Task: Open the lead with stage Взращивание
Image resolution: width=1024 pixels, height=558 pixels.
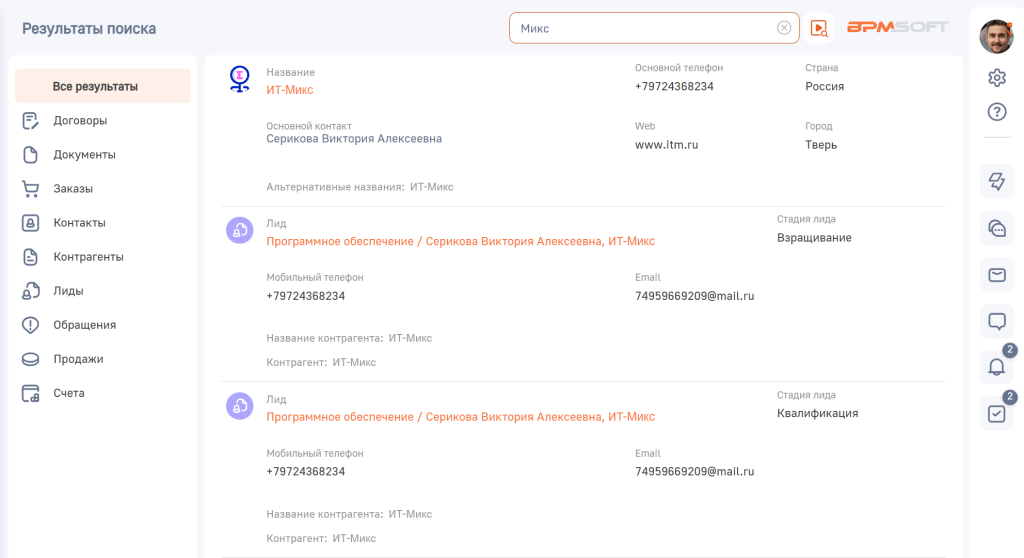Action: coord(460,241)
